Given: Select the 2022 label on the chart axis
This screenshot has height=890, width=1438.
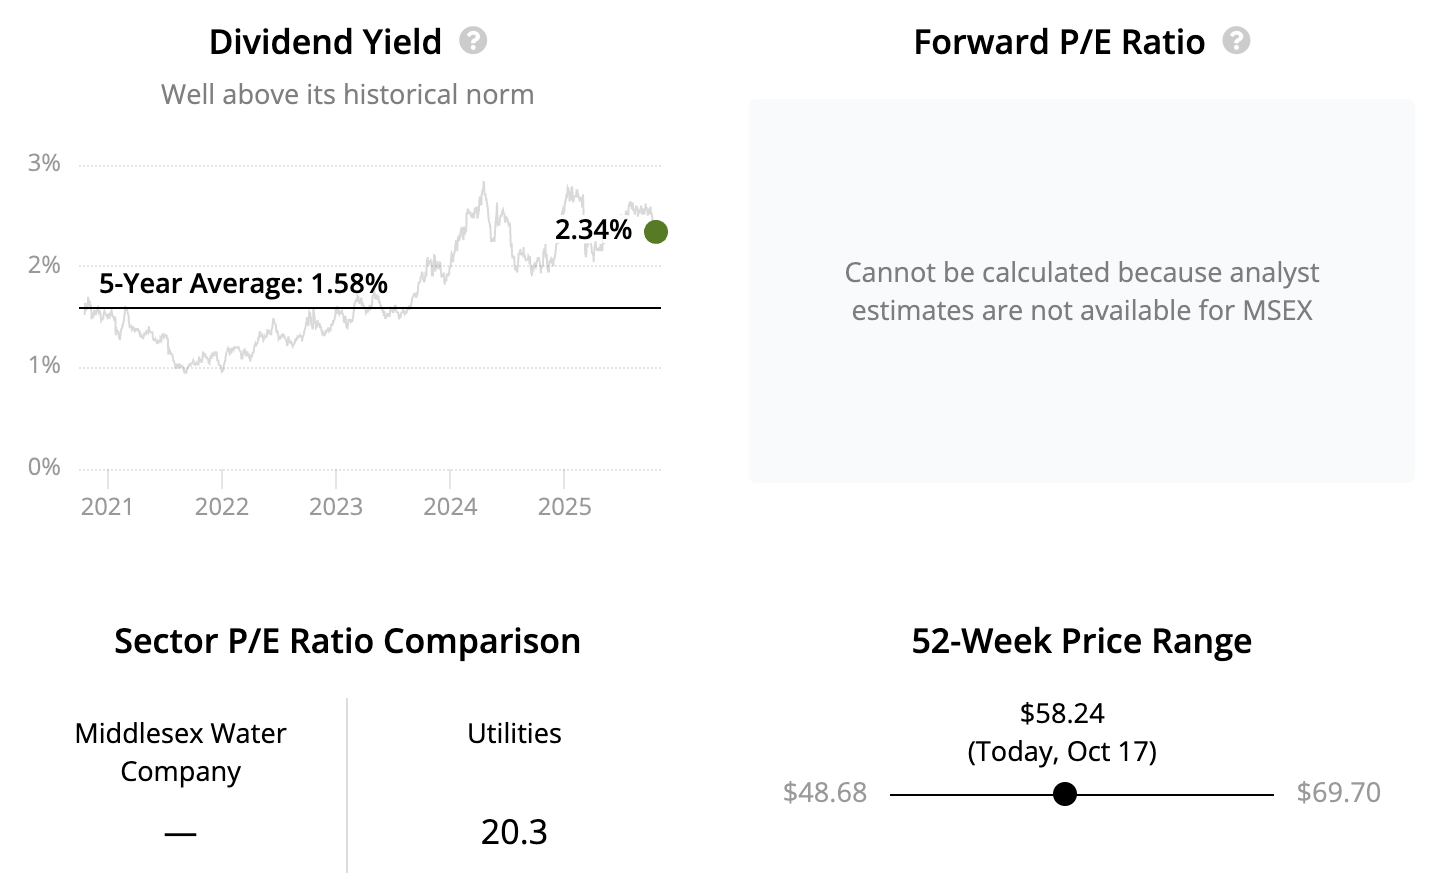Looking at the screenshot, I should pyautogui.click(x=221, y=506).
